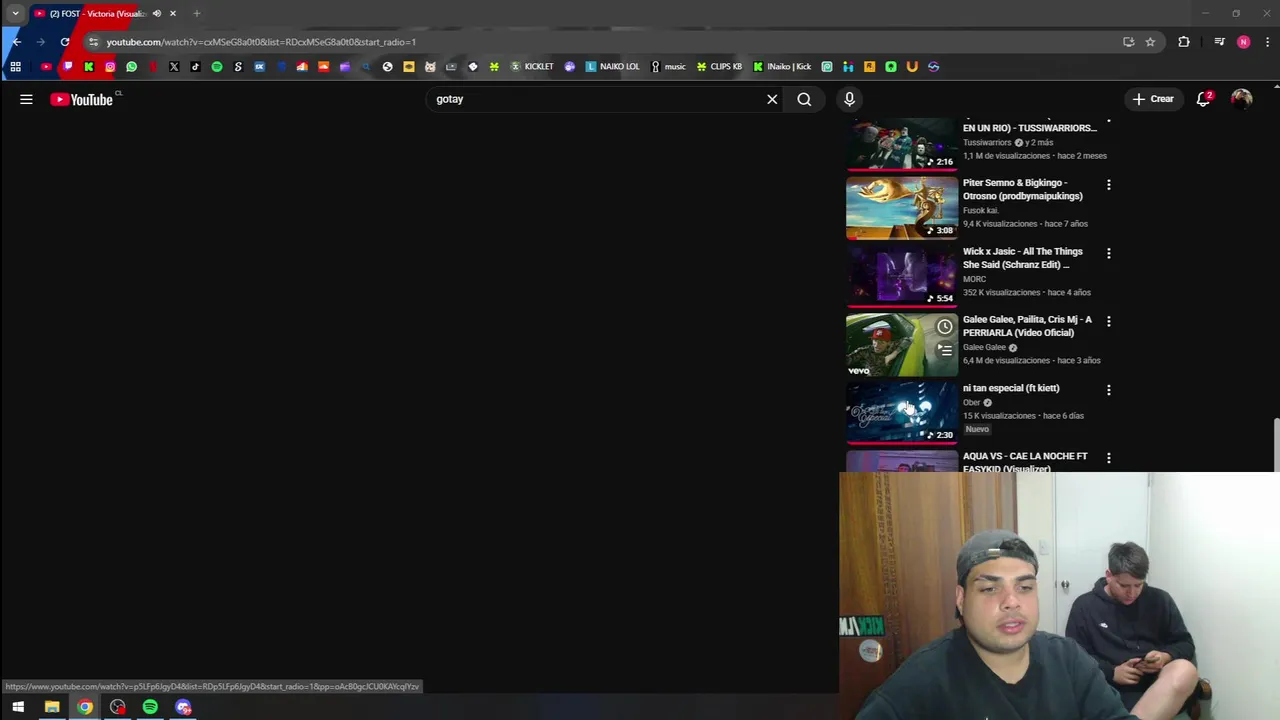Click the Crear button

(x=1153, y=99)
